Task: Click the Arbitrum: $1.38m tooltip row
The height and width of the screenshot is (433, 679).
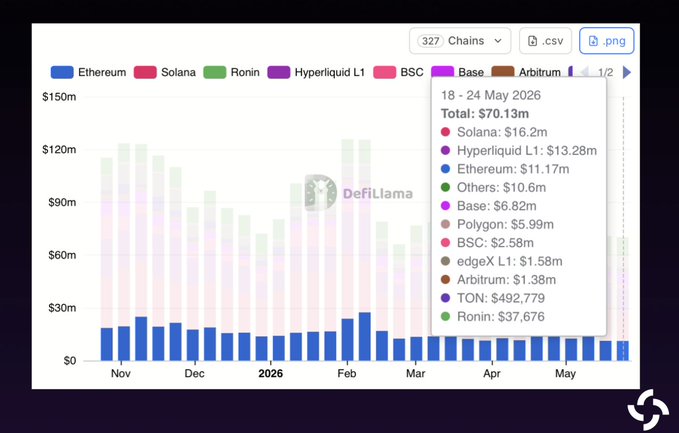Action: [498, 280]
